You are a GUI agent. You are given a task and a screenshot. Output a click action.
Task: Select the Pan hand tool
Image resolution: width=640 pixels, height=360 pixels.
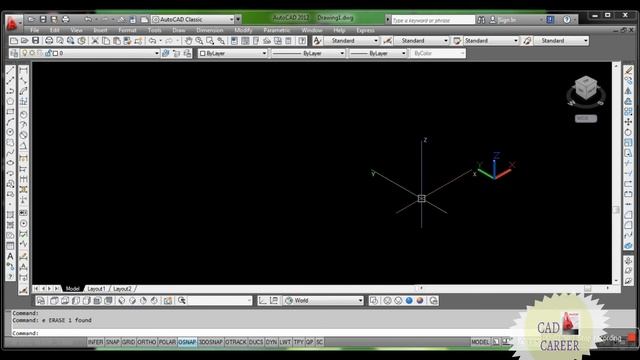click(188, 41)
